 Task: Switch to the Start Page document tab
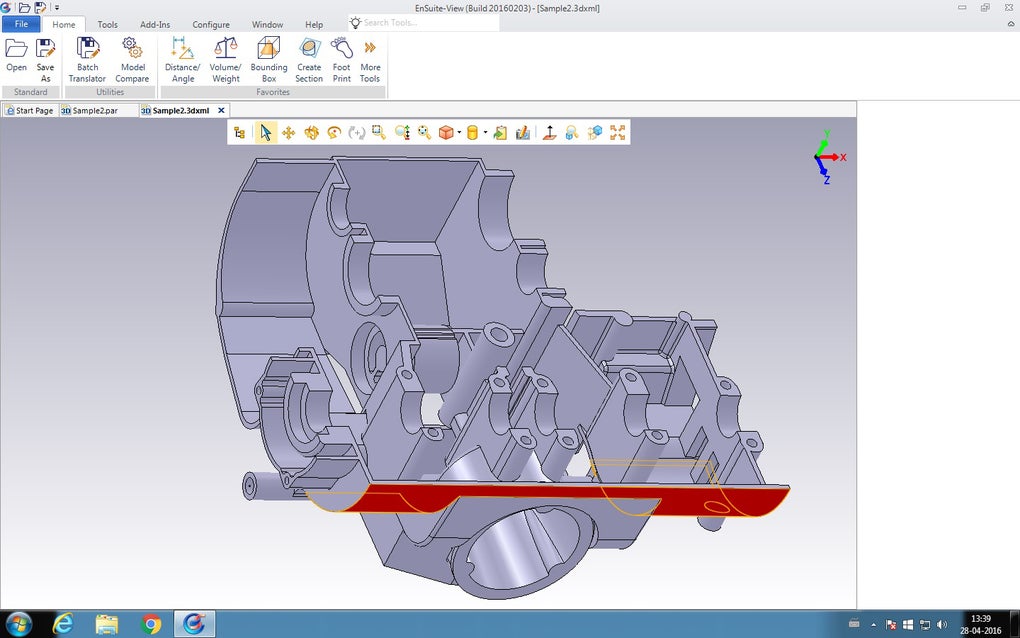29,111
